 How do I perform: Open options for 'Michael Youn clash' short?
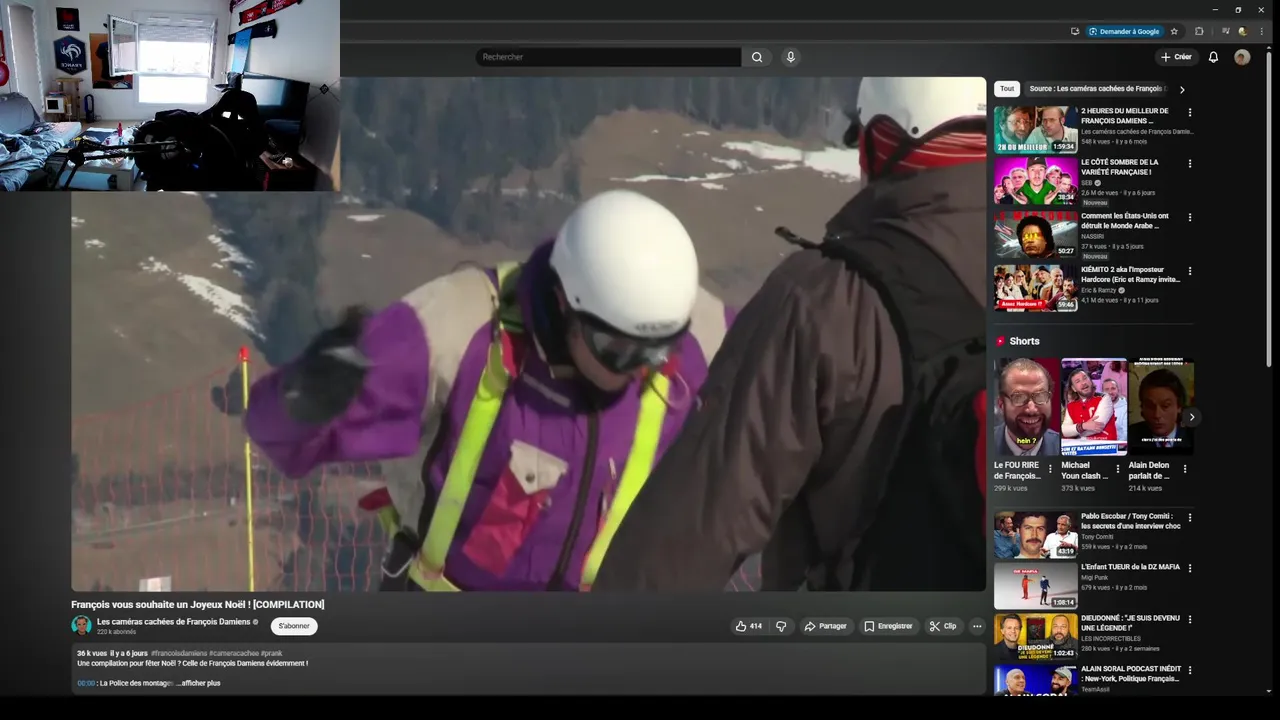pos(1117,468)
